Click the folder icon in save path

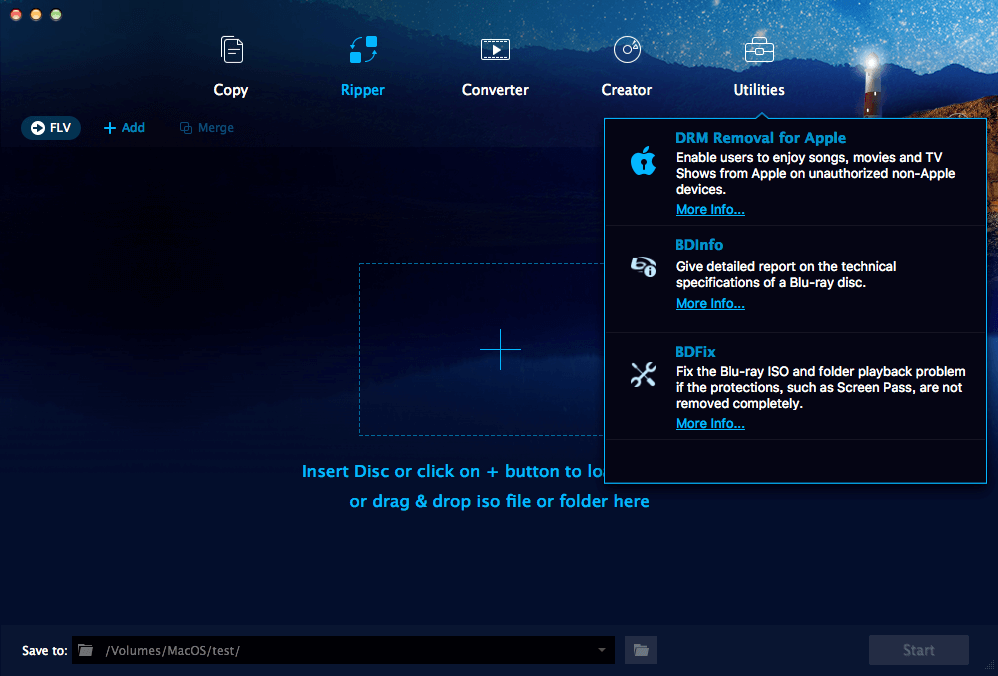pos(85,650)
